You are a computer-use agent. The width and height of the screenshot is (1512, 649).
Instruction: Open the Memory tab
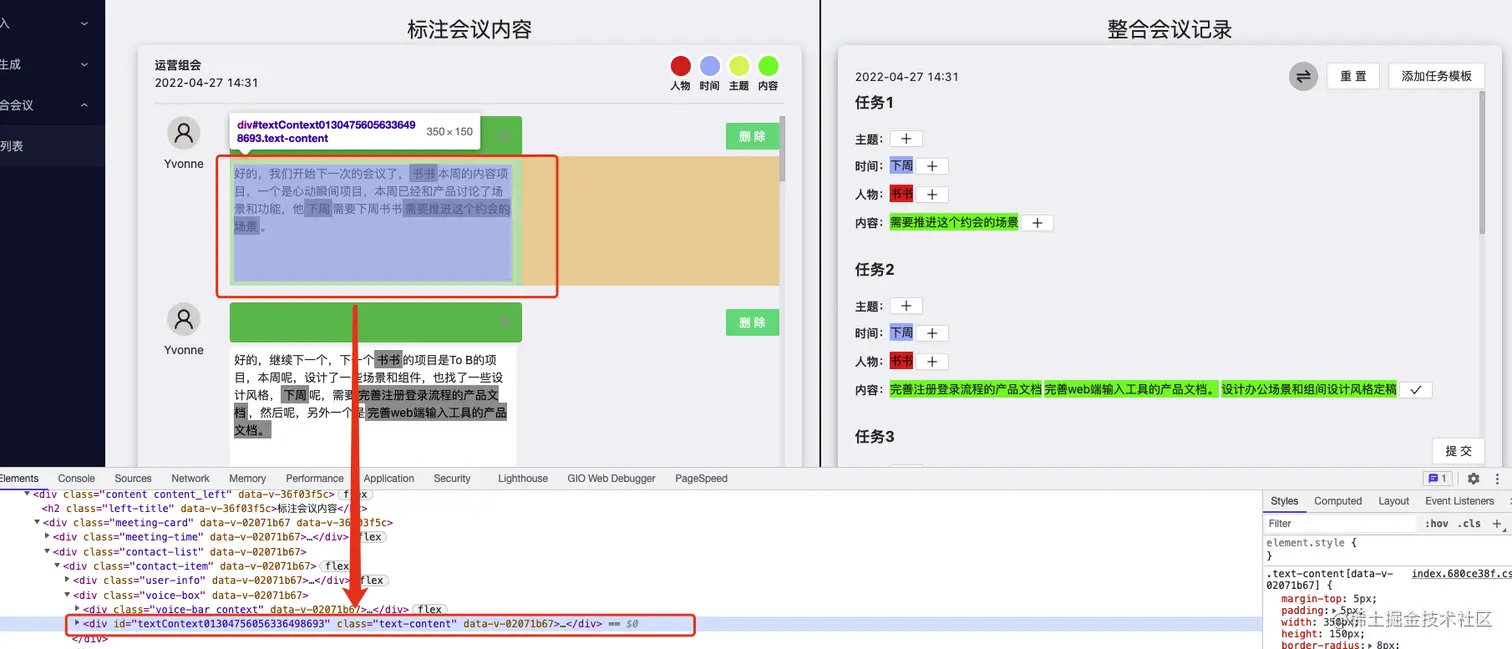coord(247,479)
